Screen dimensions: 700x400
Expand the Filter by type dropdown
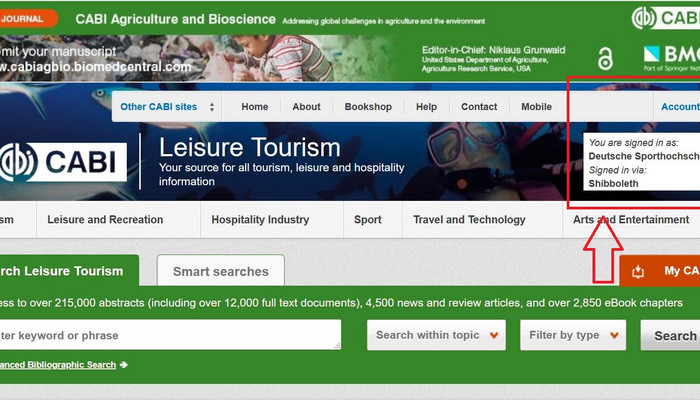pyautogui.click(x=573, y=335)
